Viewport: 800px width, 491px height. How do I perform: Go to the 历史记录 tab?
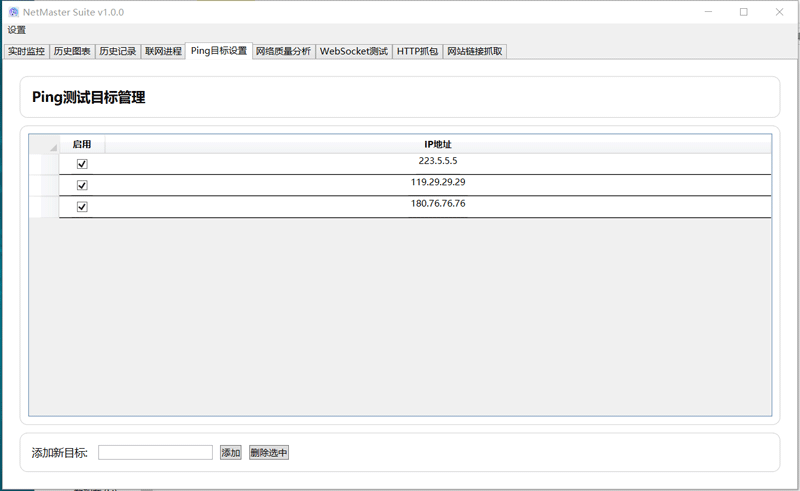pos(118,51)
